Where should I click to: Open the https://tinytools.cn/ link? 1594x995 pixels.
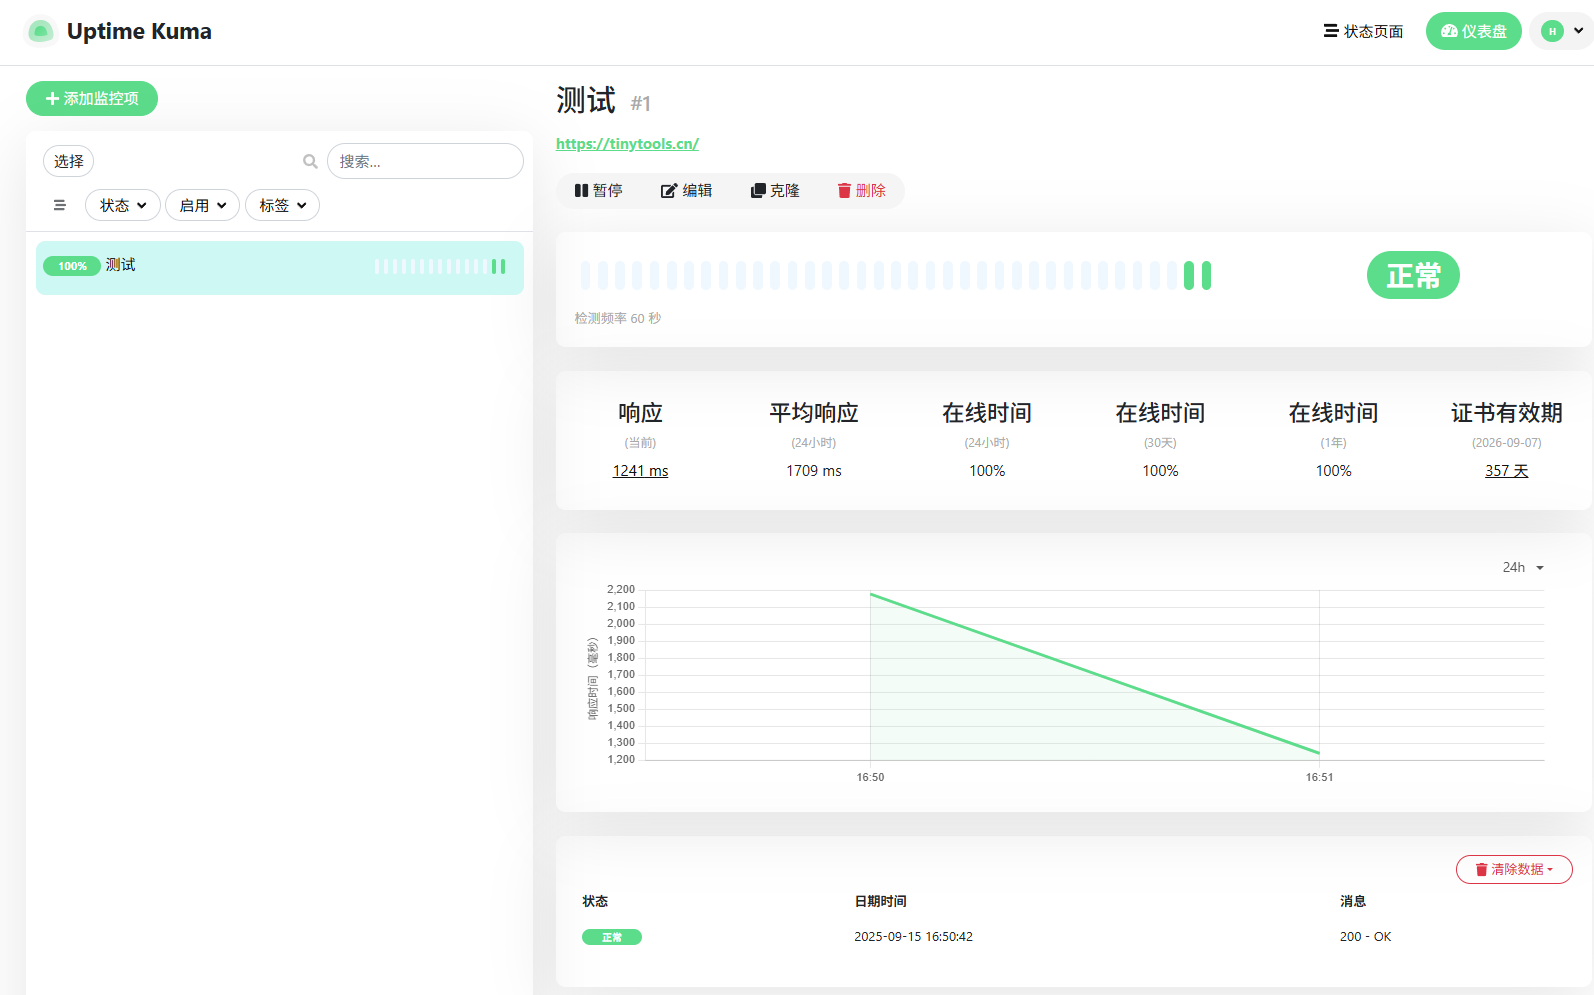627,144
